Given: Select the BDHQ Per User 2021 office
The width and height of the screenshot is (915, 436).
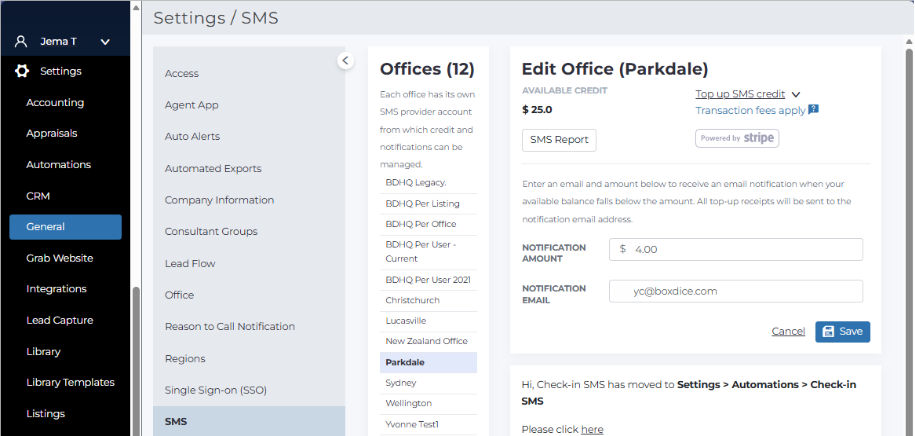Looking at the screenshot, I should [x=428, y=280].
